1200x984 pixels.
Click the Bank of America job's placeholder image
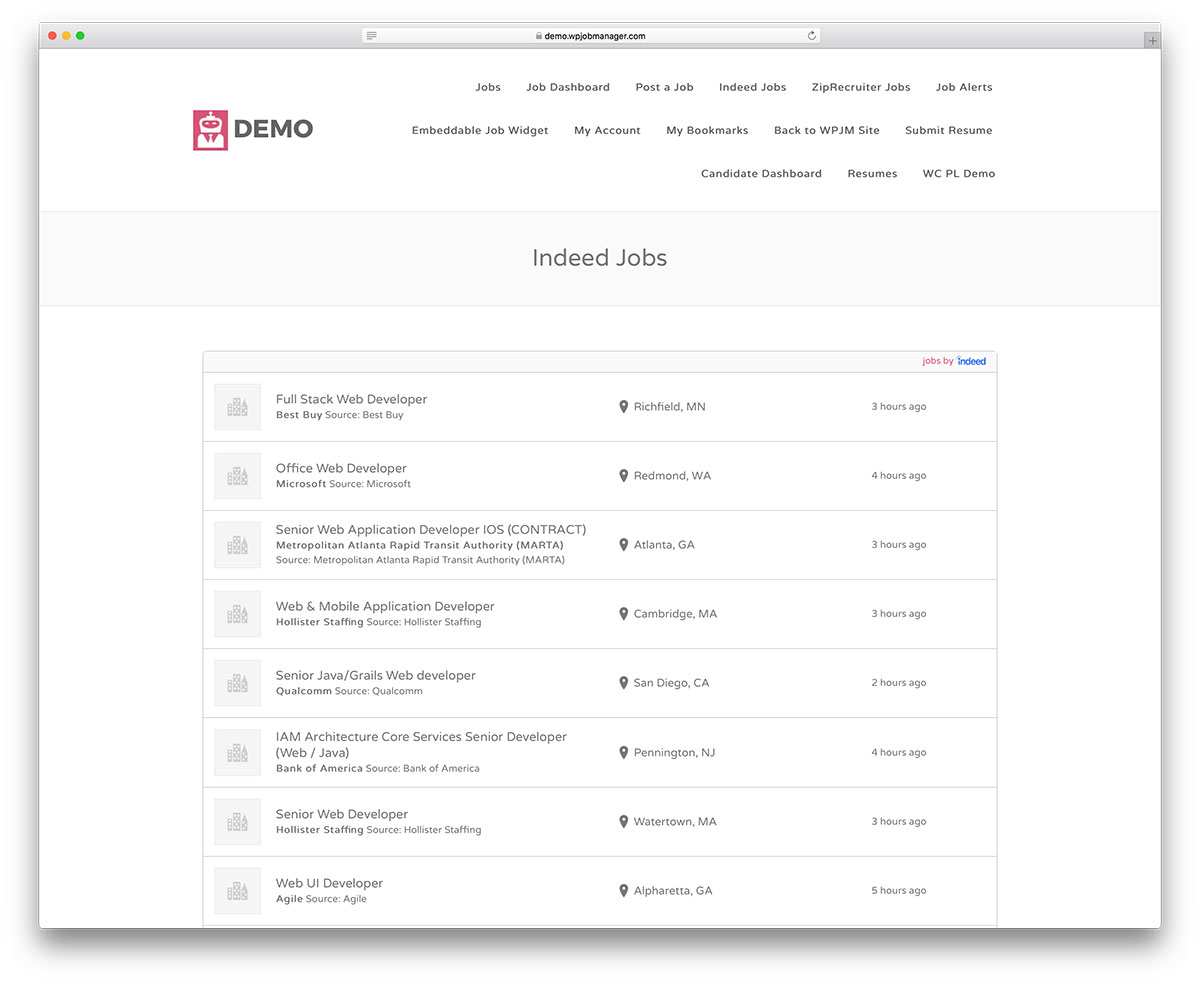[237, 752]
